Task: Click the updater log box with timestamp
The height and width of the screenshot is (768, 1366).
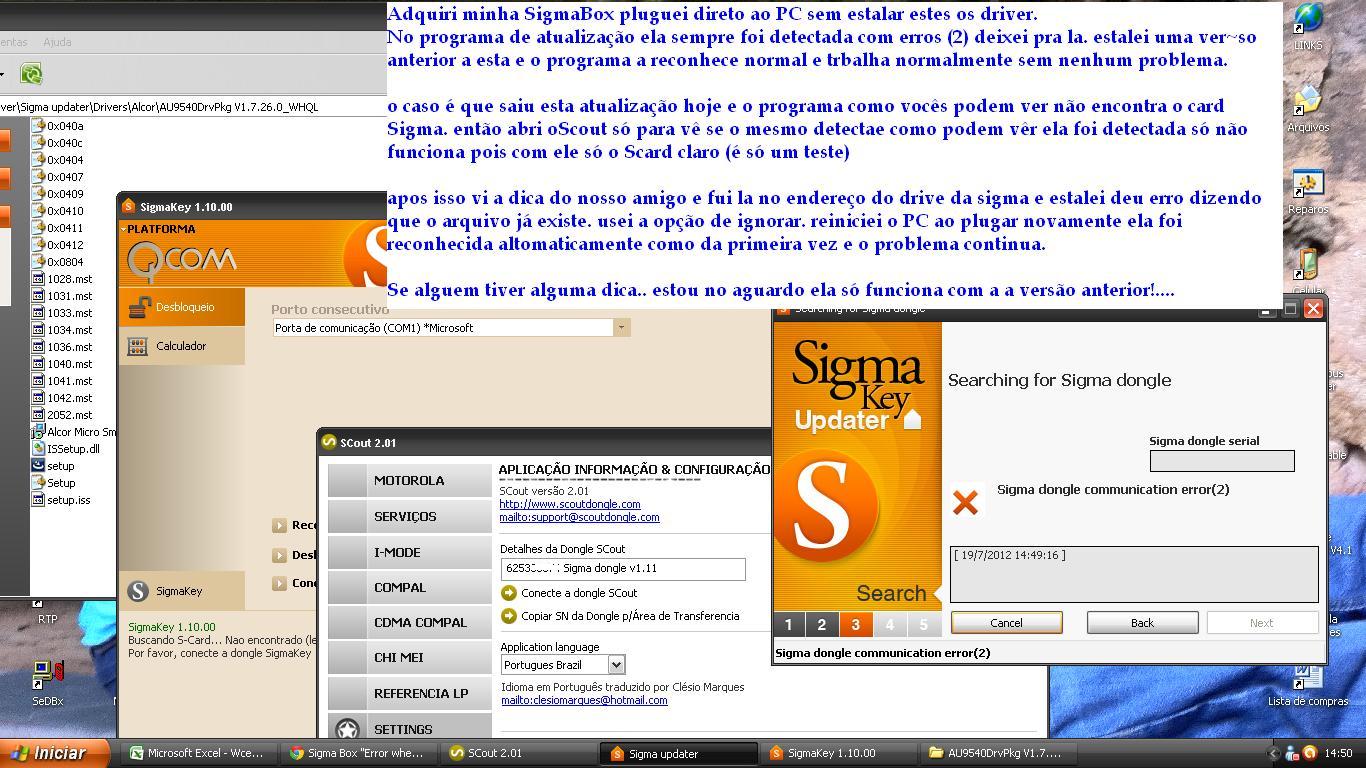Action: click(1134, 574)
